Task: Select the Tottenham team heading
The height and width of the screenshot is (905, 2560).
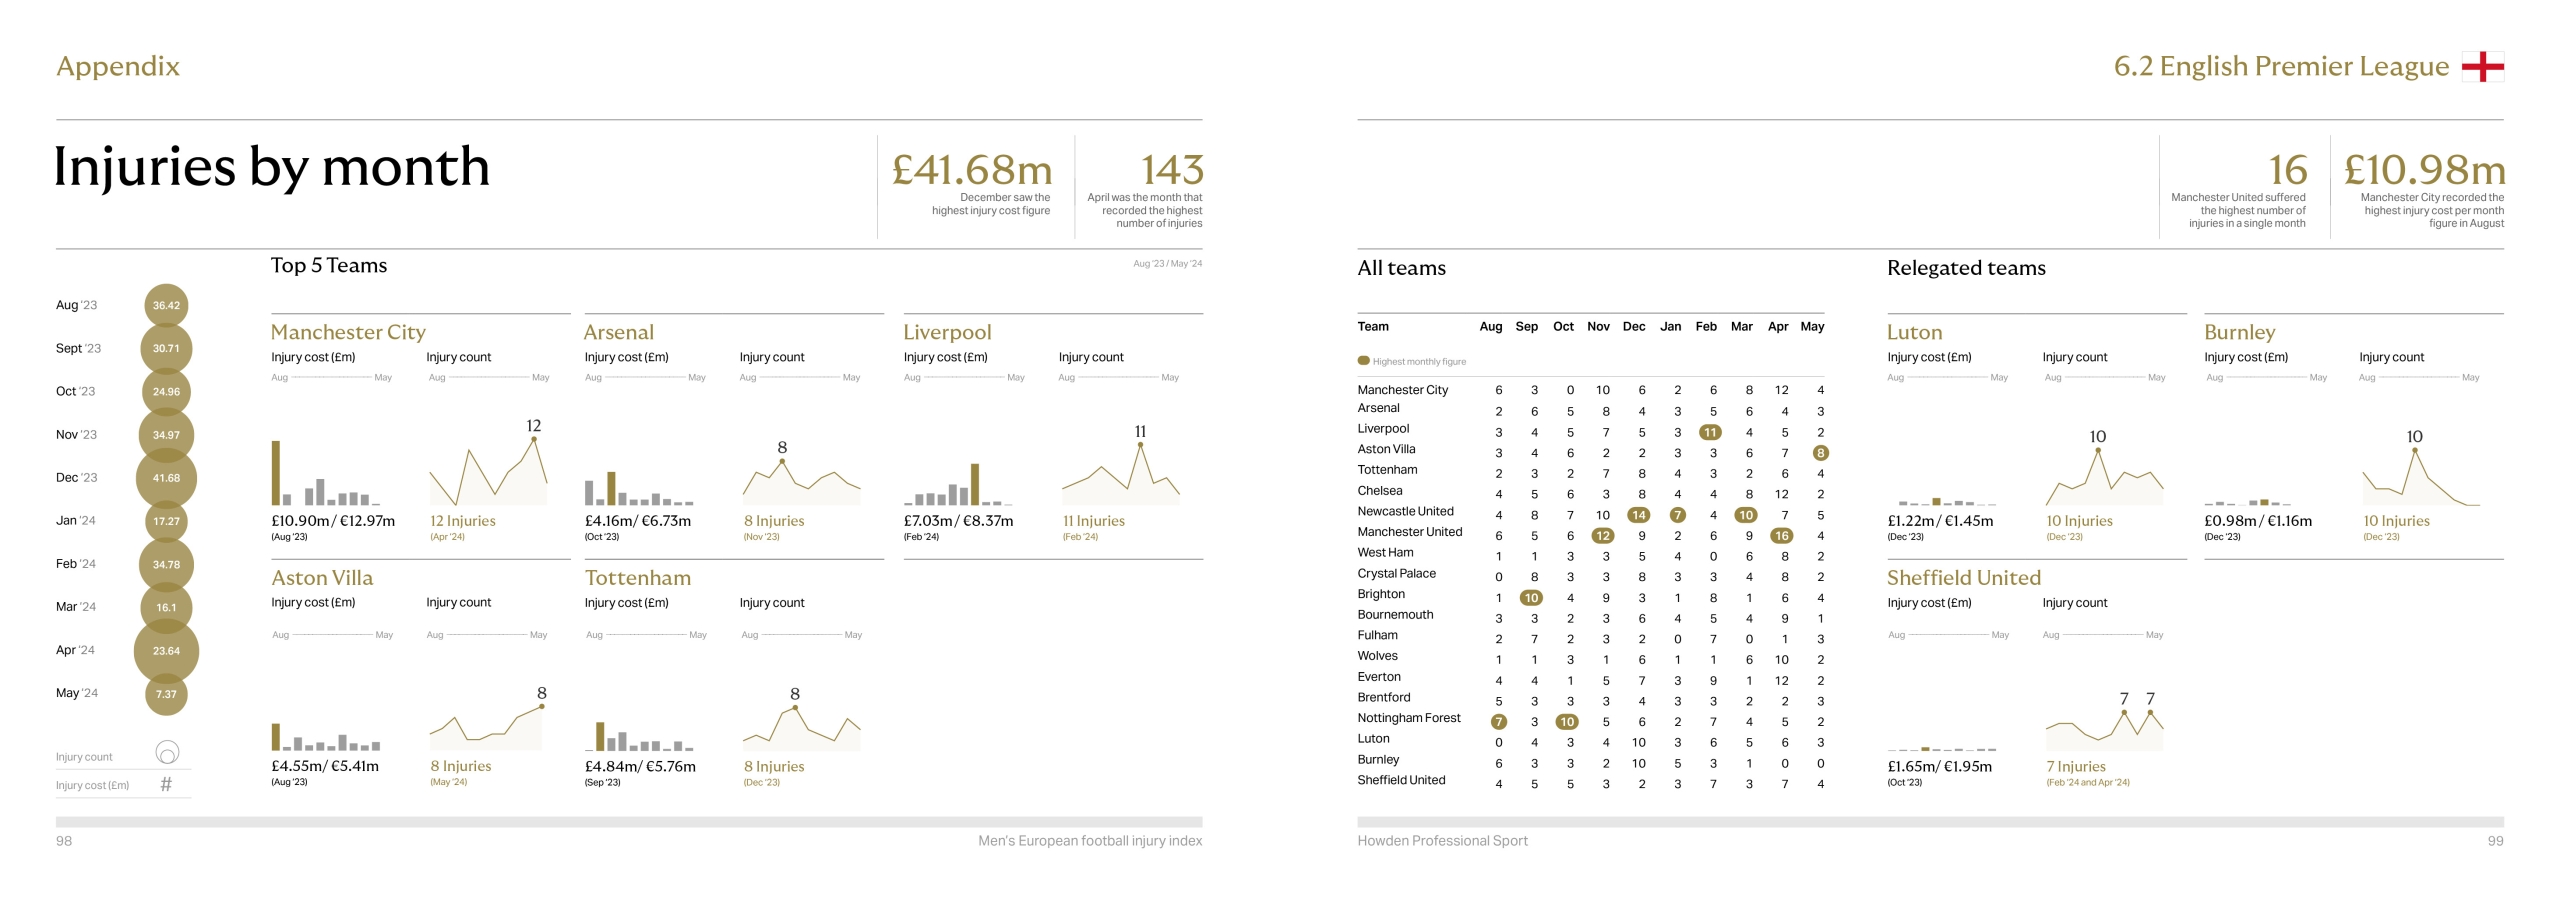Action: pyautogui.click(x=637, y=578)
